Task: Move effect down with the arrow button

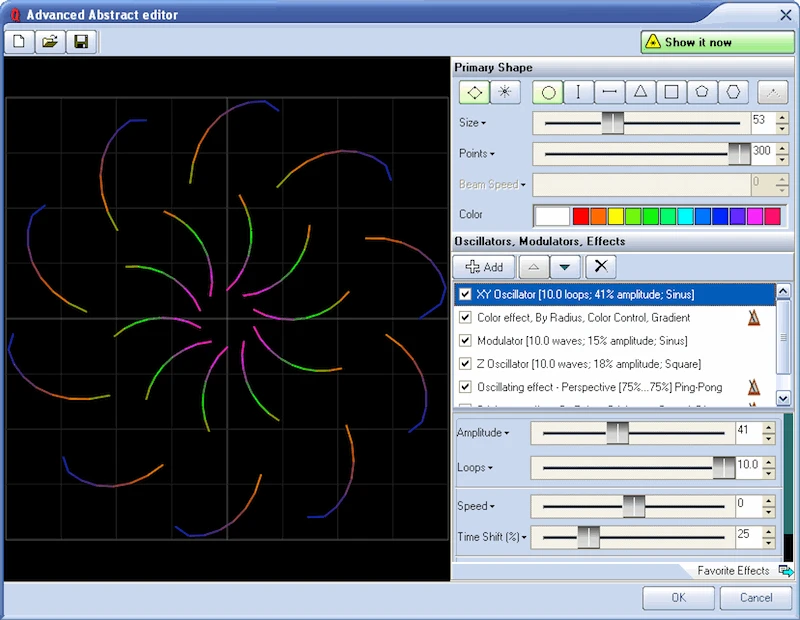Action: click(x=565, y=267)
